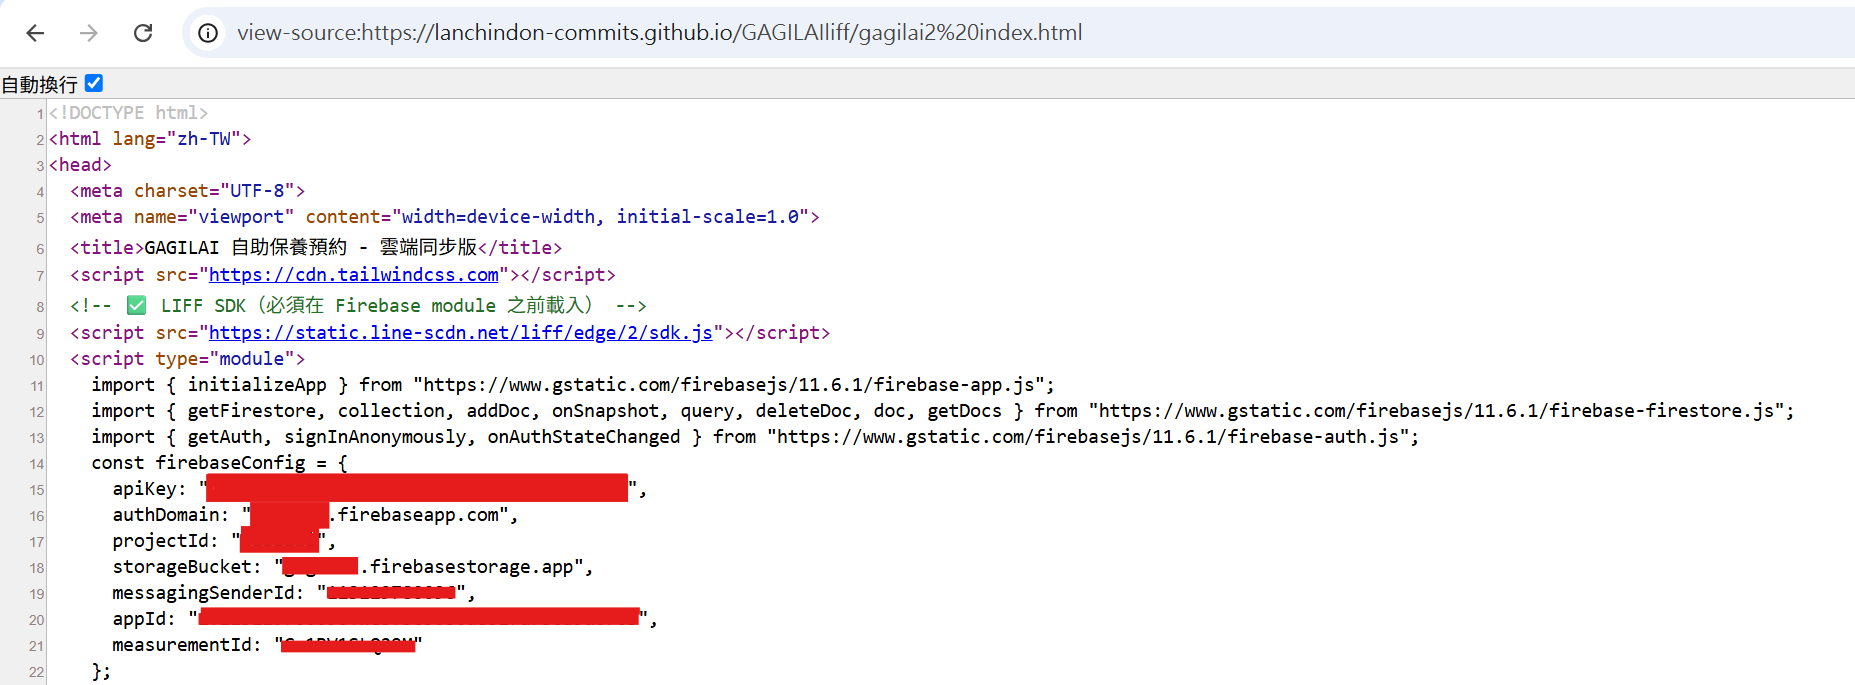1855x685 pixels.
Task: Click the <head> tag on line 3
Action: click(80, 165)
